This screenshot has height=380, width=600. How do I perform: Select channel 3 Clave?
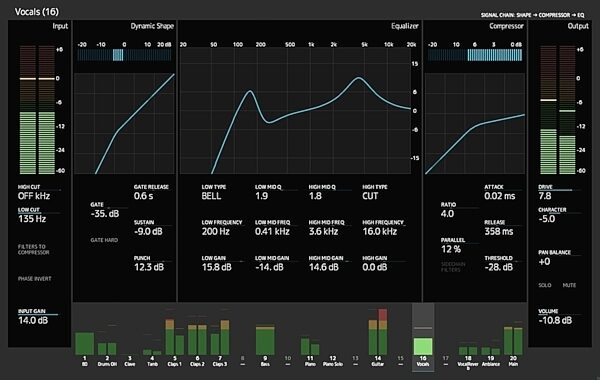130,361
